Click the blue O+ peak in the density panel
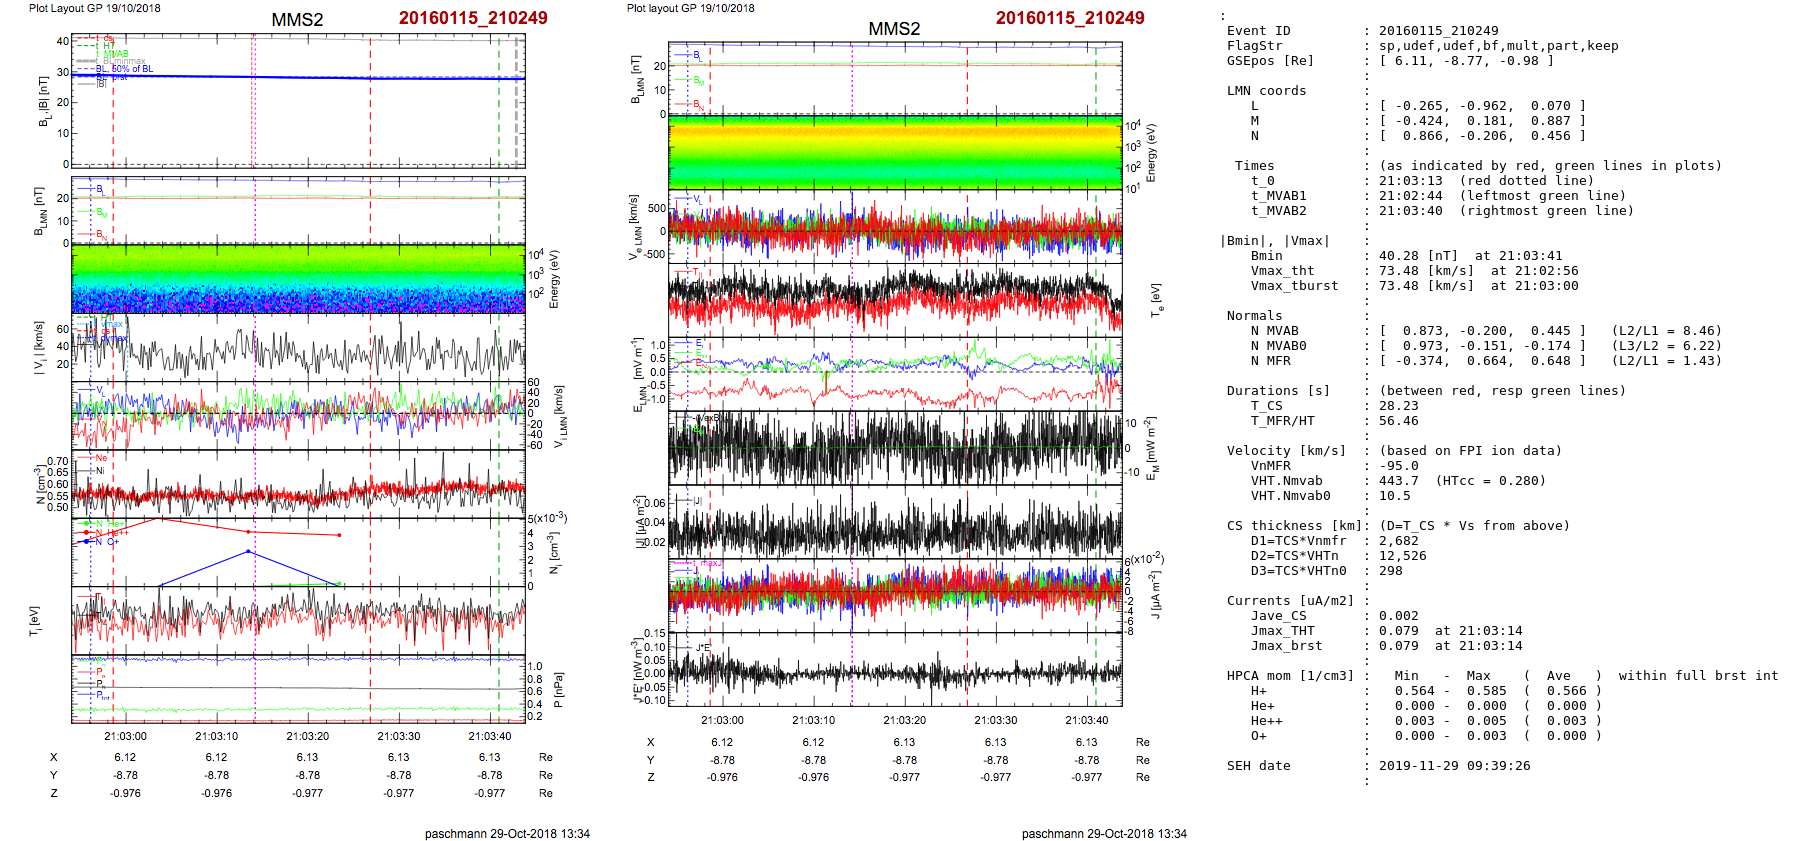 click(x=249, y=552)
